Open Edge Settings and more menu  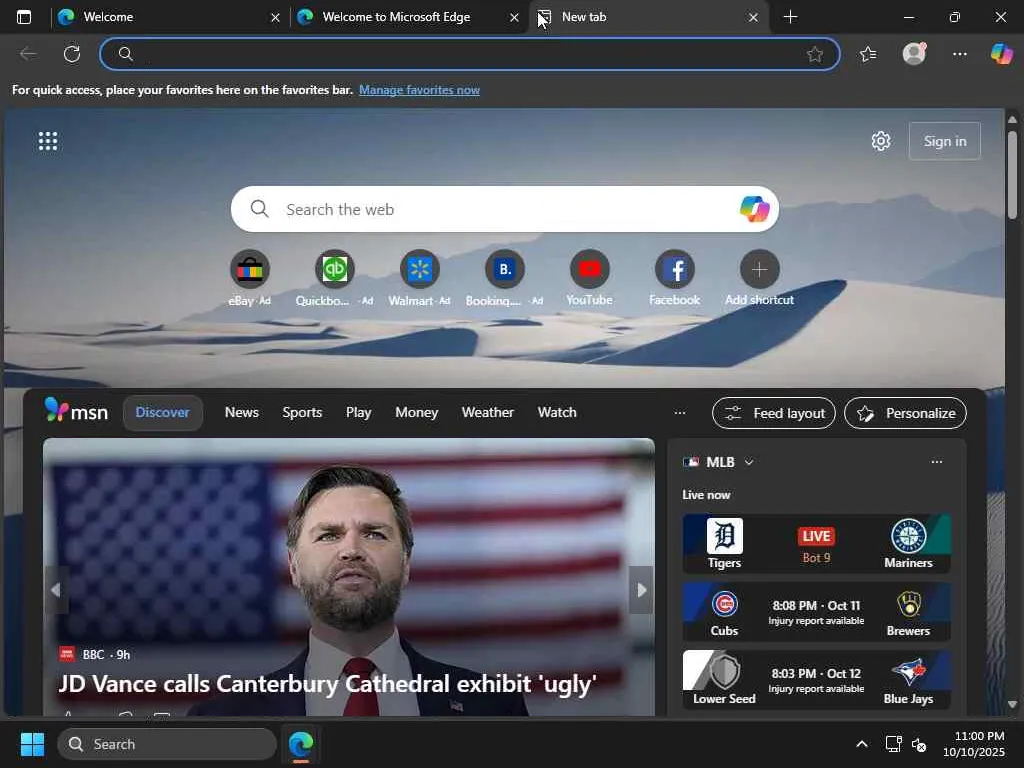[959, 54]
